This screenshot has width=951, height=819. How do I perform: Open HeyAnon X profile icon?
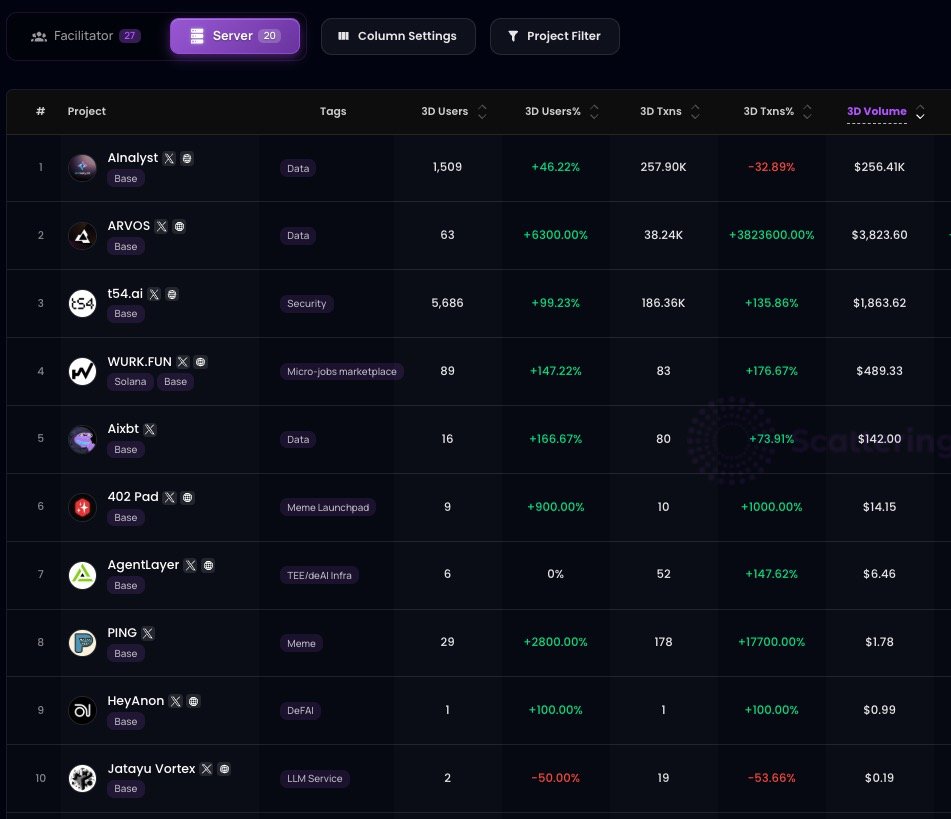pos(176,701)
